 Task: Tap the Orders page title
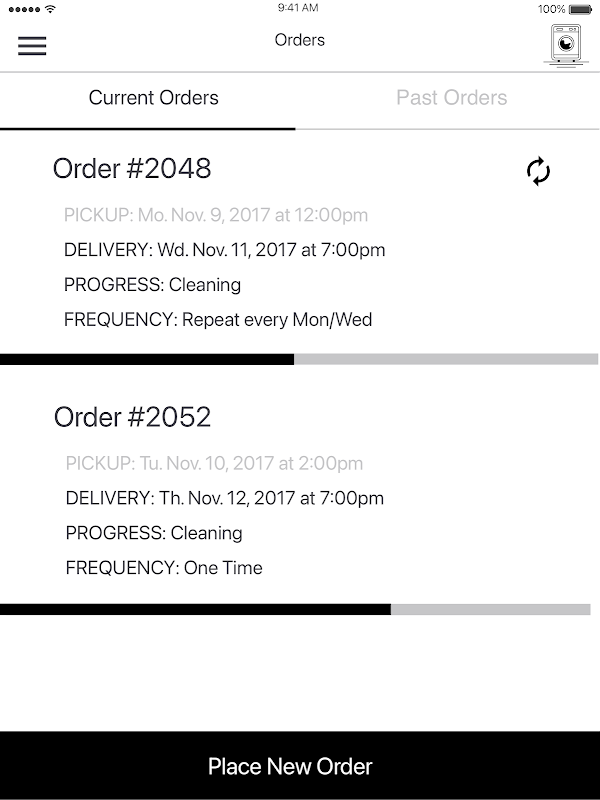coord(300,41)
